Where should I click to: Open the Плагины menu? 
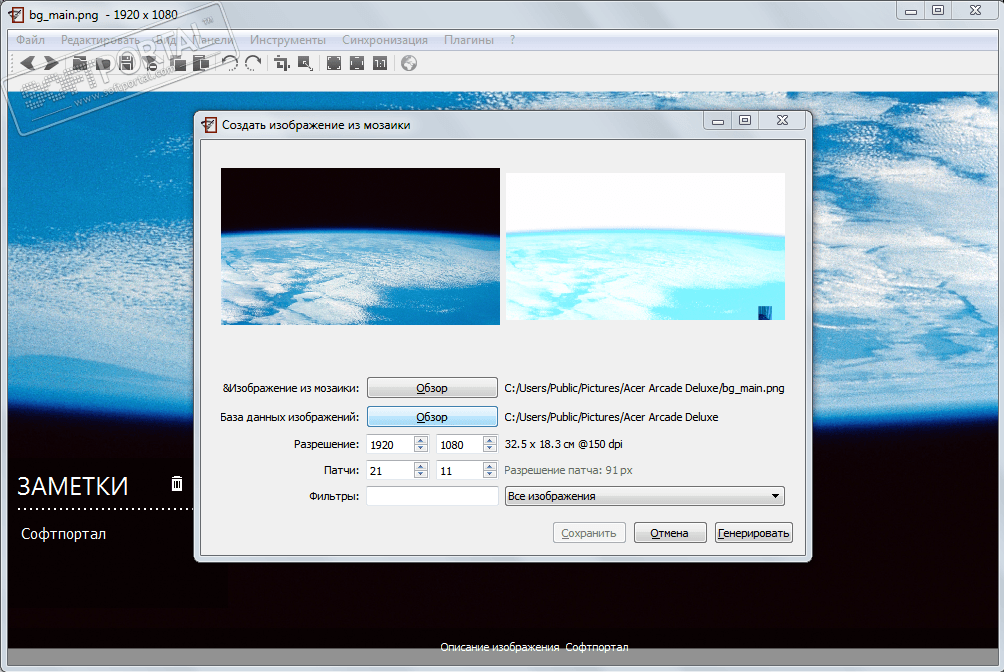click(x=469, y=40)
